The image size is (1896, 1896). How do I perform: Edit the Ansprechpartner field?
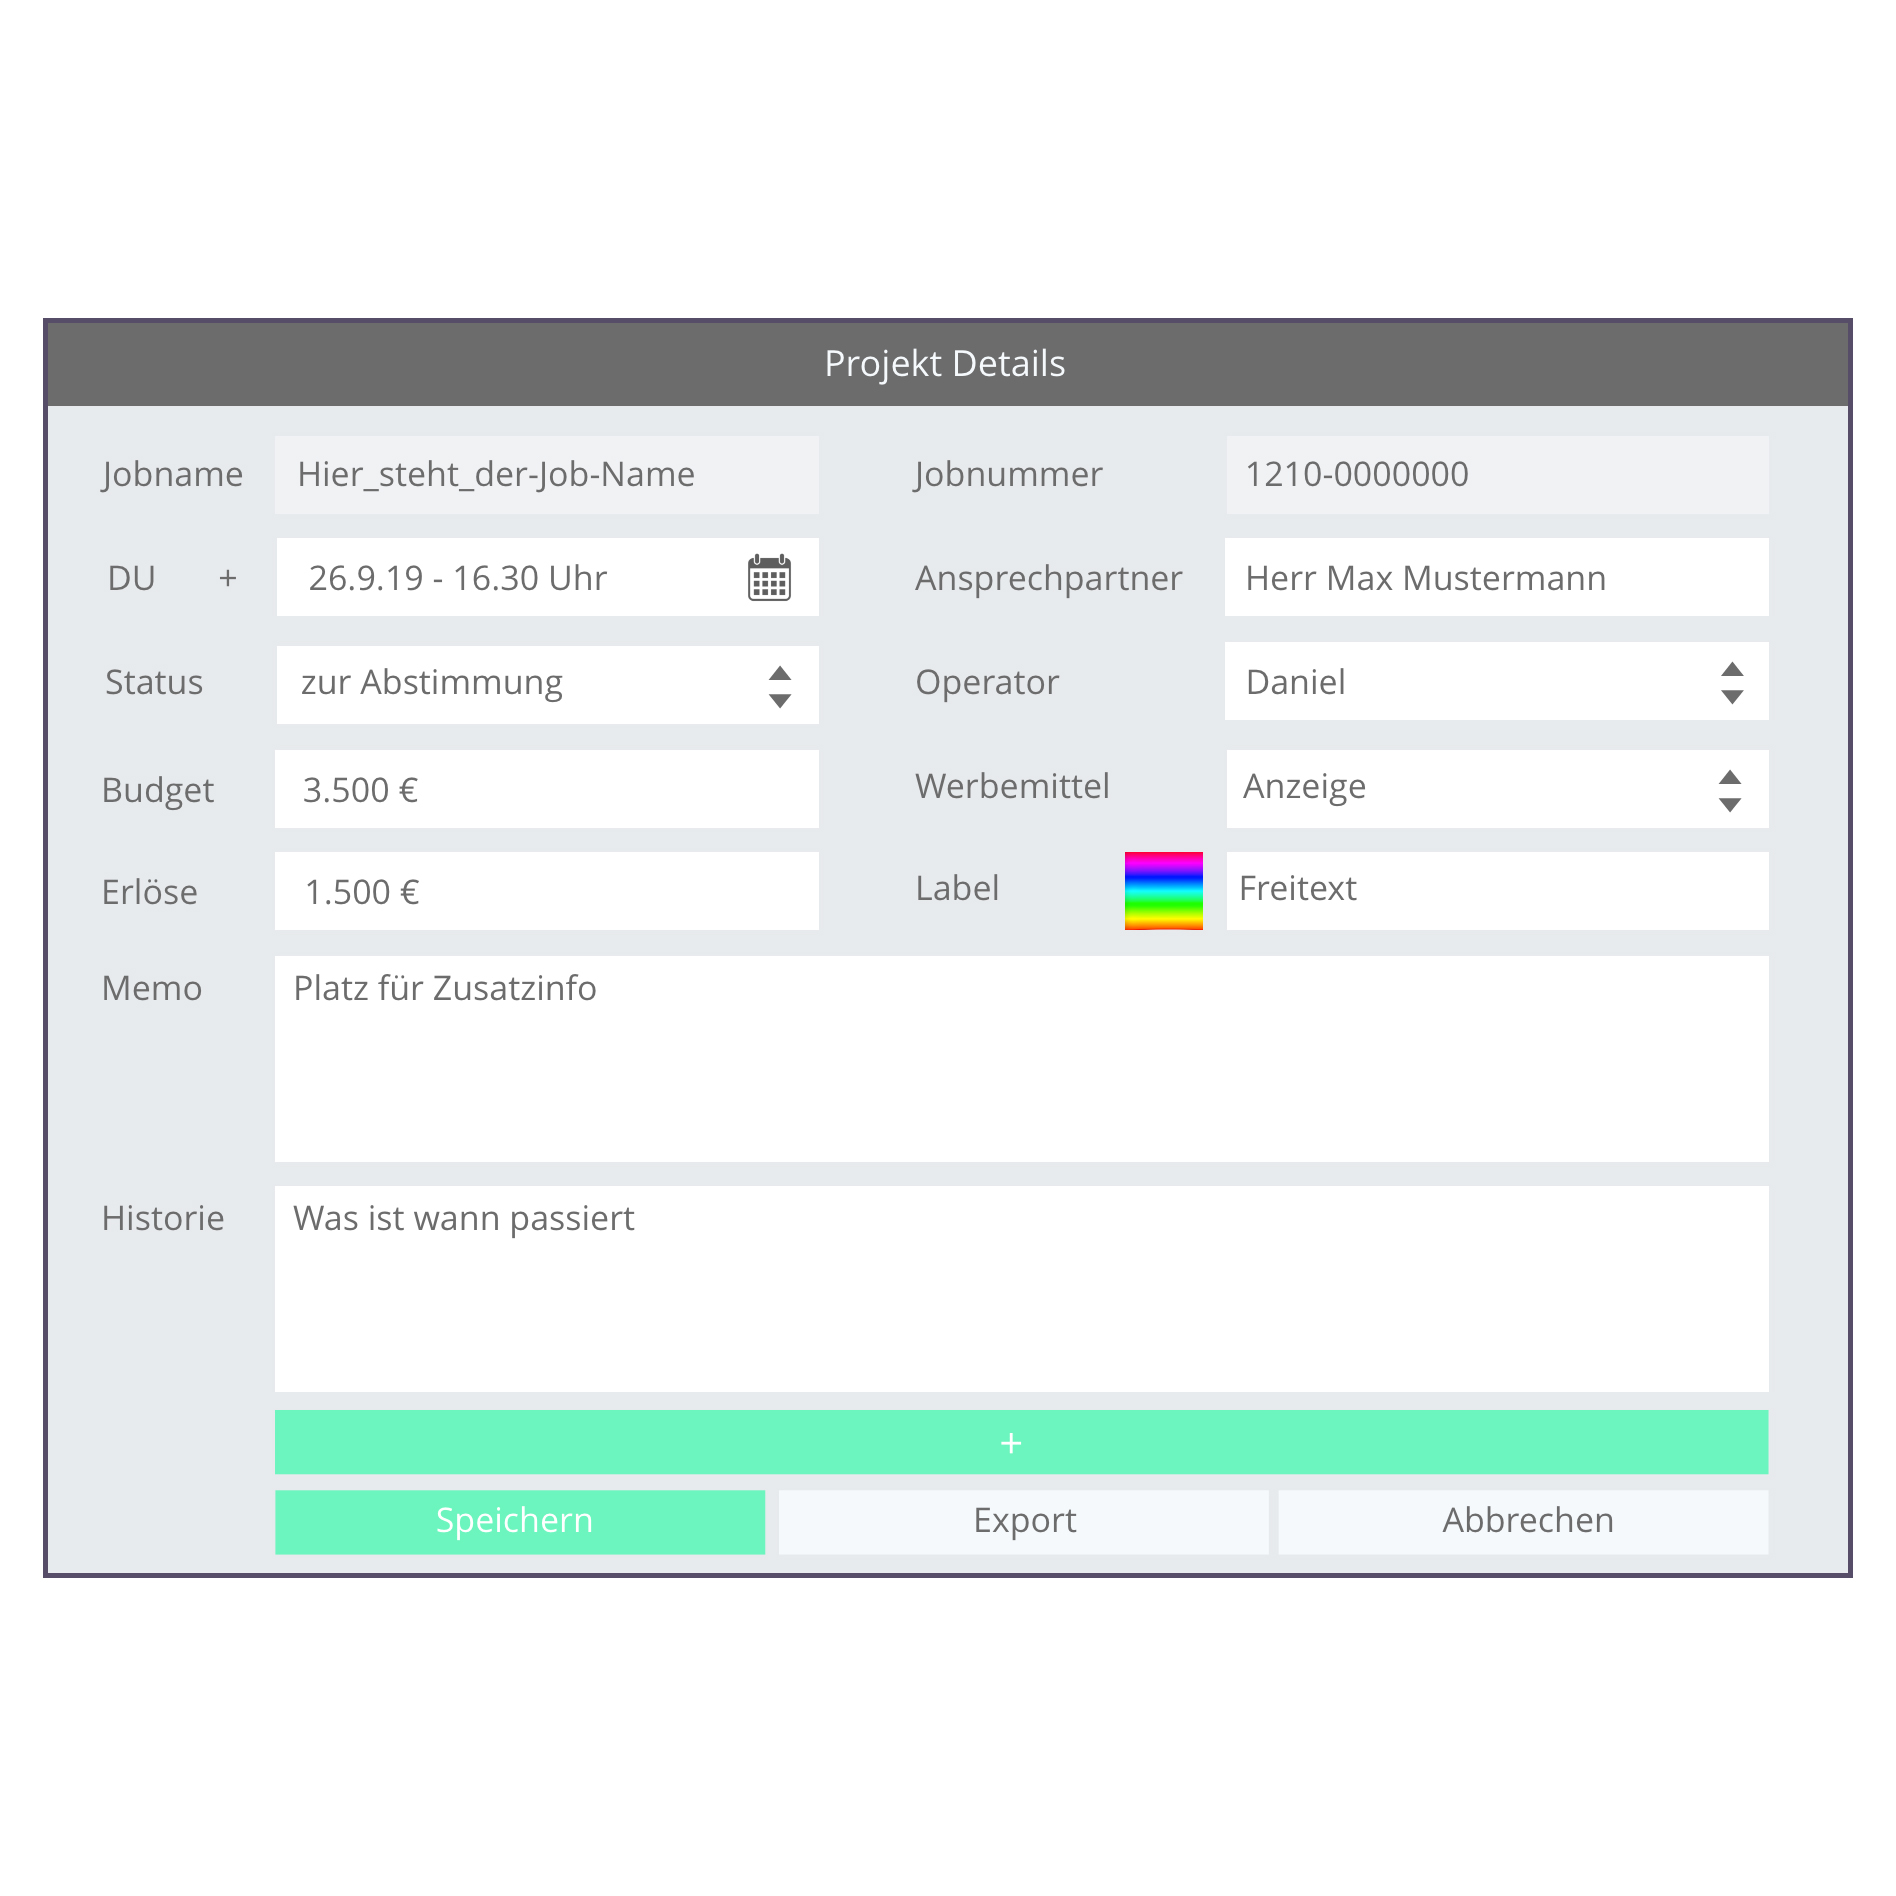click(x=1496, y=578)
